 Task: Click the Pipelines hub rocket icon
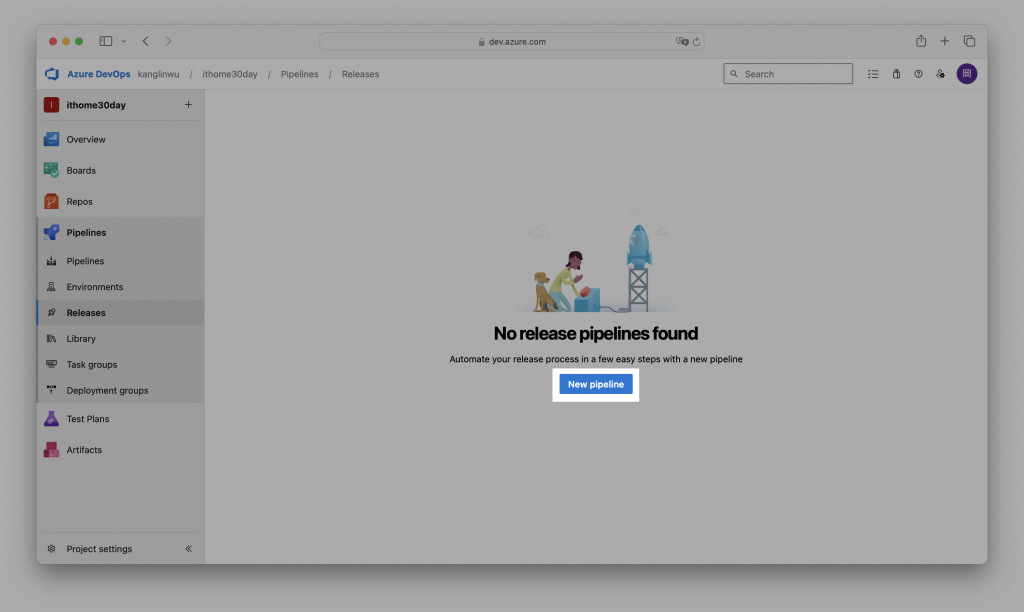[52, 233]
